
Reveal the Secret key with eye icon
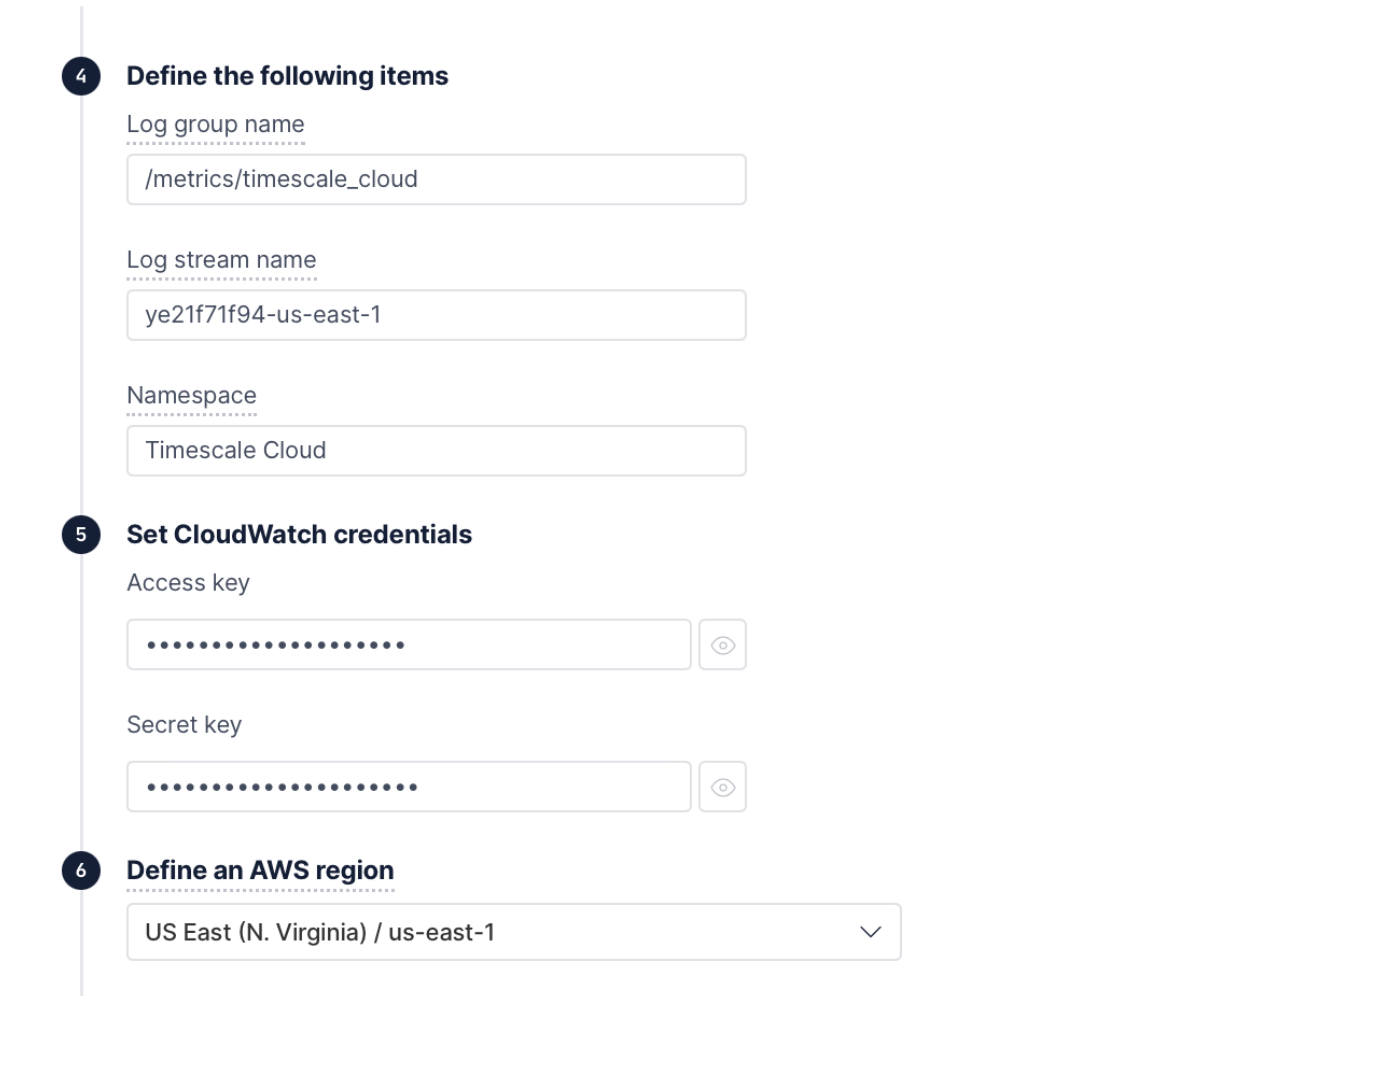coord(722,787)
